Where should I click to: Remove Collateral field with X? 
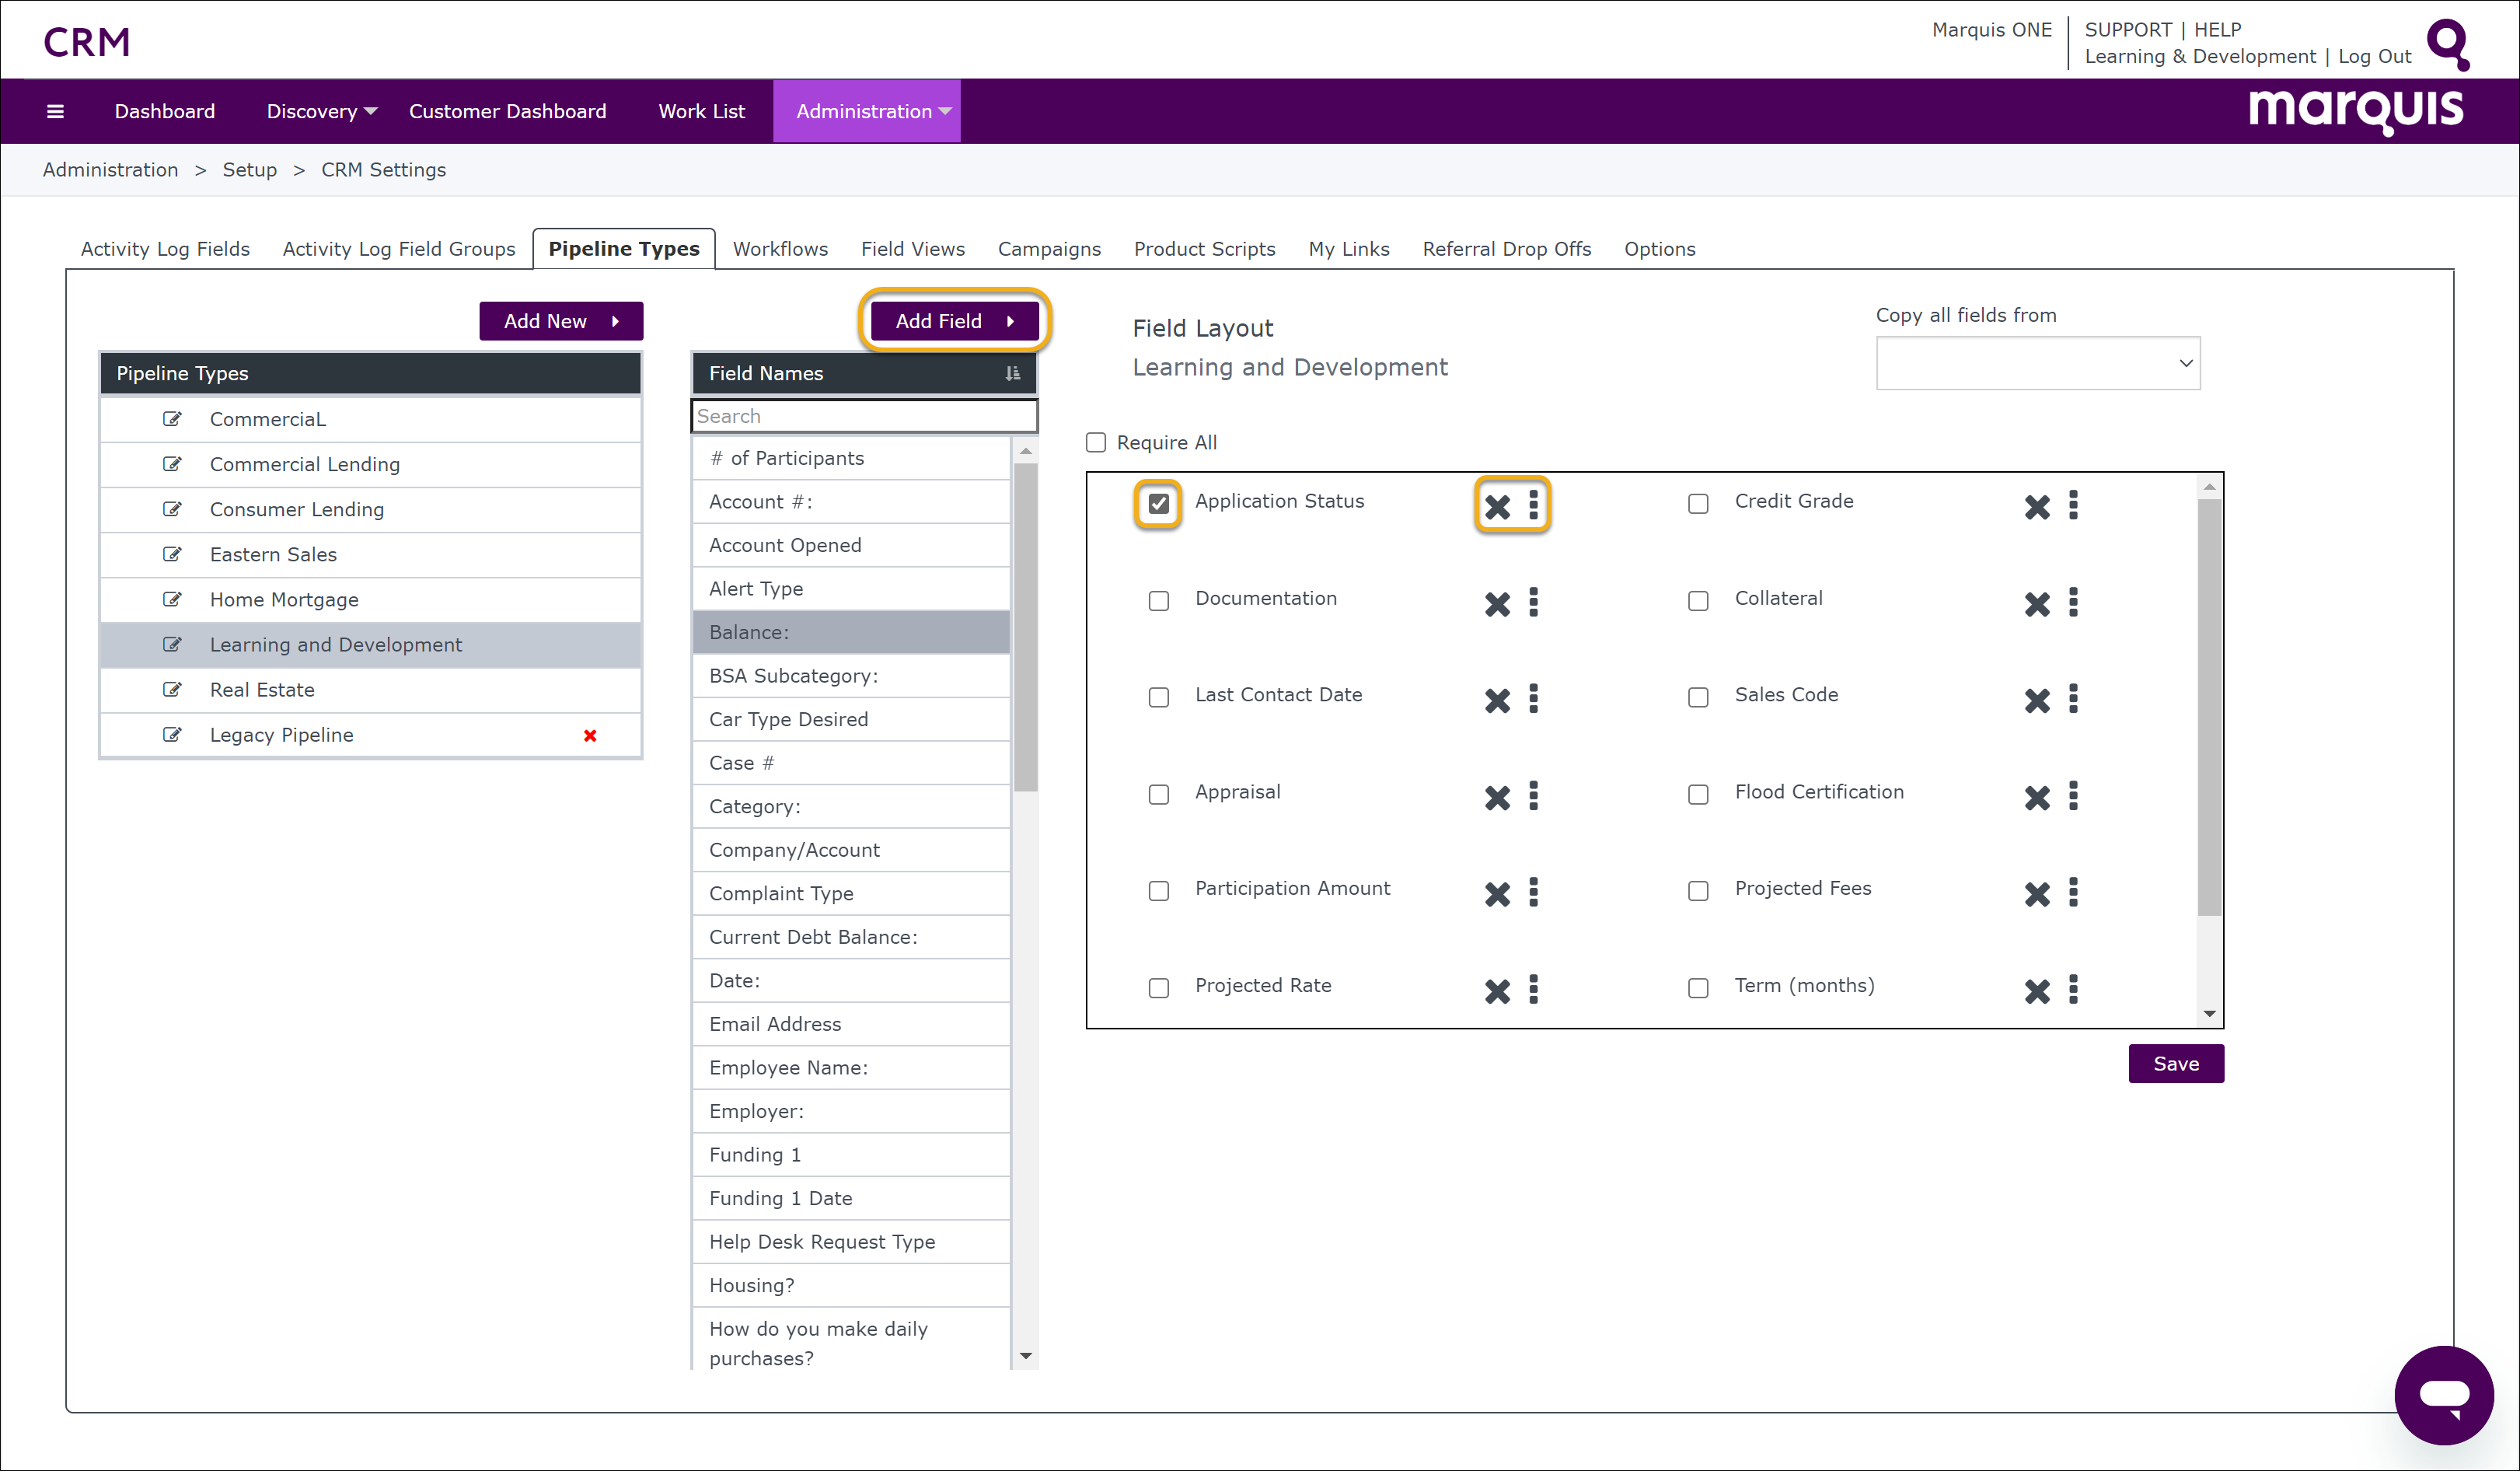coord(2037,604)
